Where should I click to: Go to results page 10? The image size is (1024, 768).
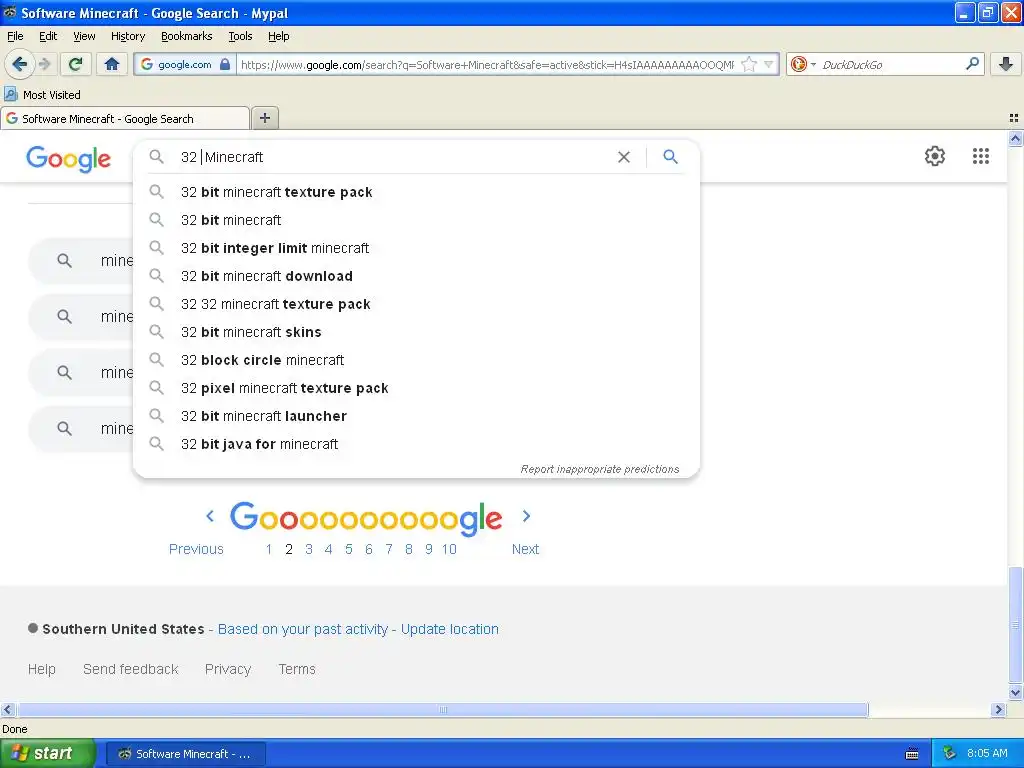449,549
